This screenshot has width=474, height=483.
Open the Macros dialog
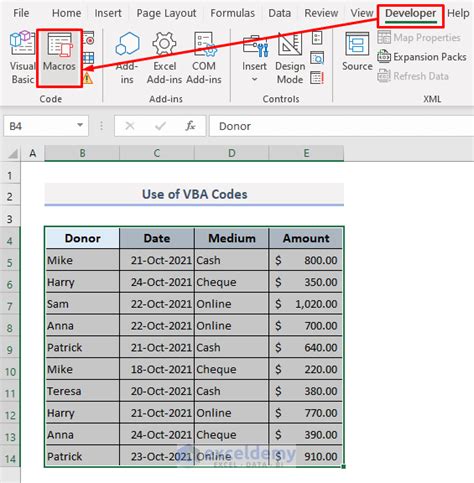[59, 57]
